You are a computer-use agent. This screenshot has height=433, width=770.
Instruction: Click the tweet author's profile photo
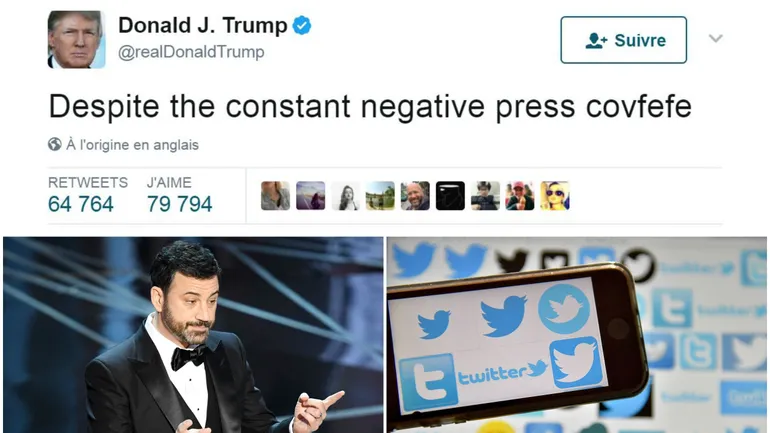pyautogui.click(x=76, y=39)
